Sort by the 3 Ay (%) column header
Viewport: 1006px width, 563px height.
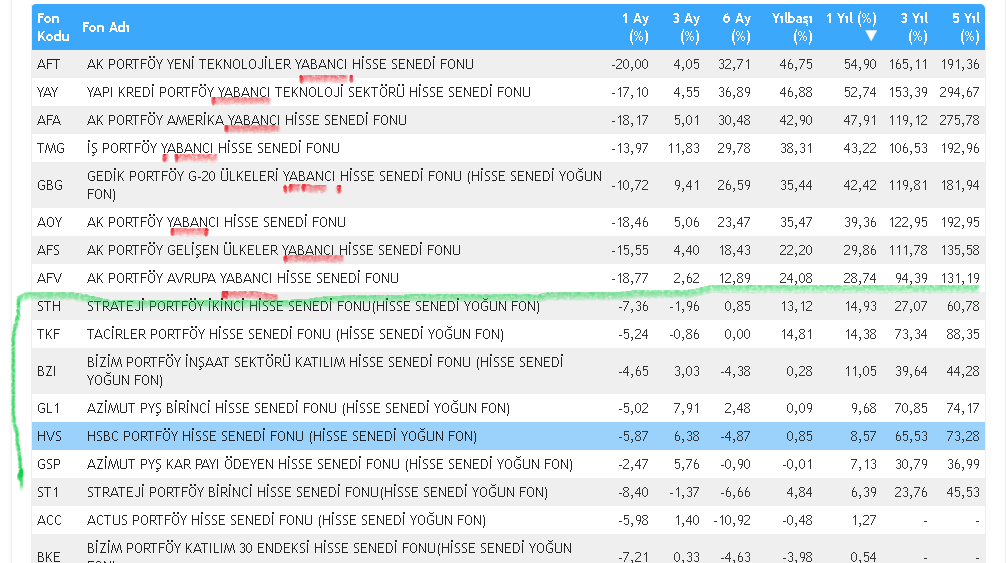tap(686, 27)
